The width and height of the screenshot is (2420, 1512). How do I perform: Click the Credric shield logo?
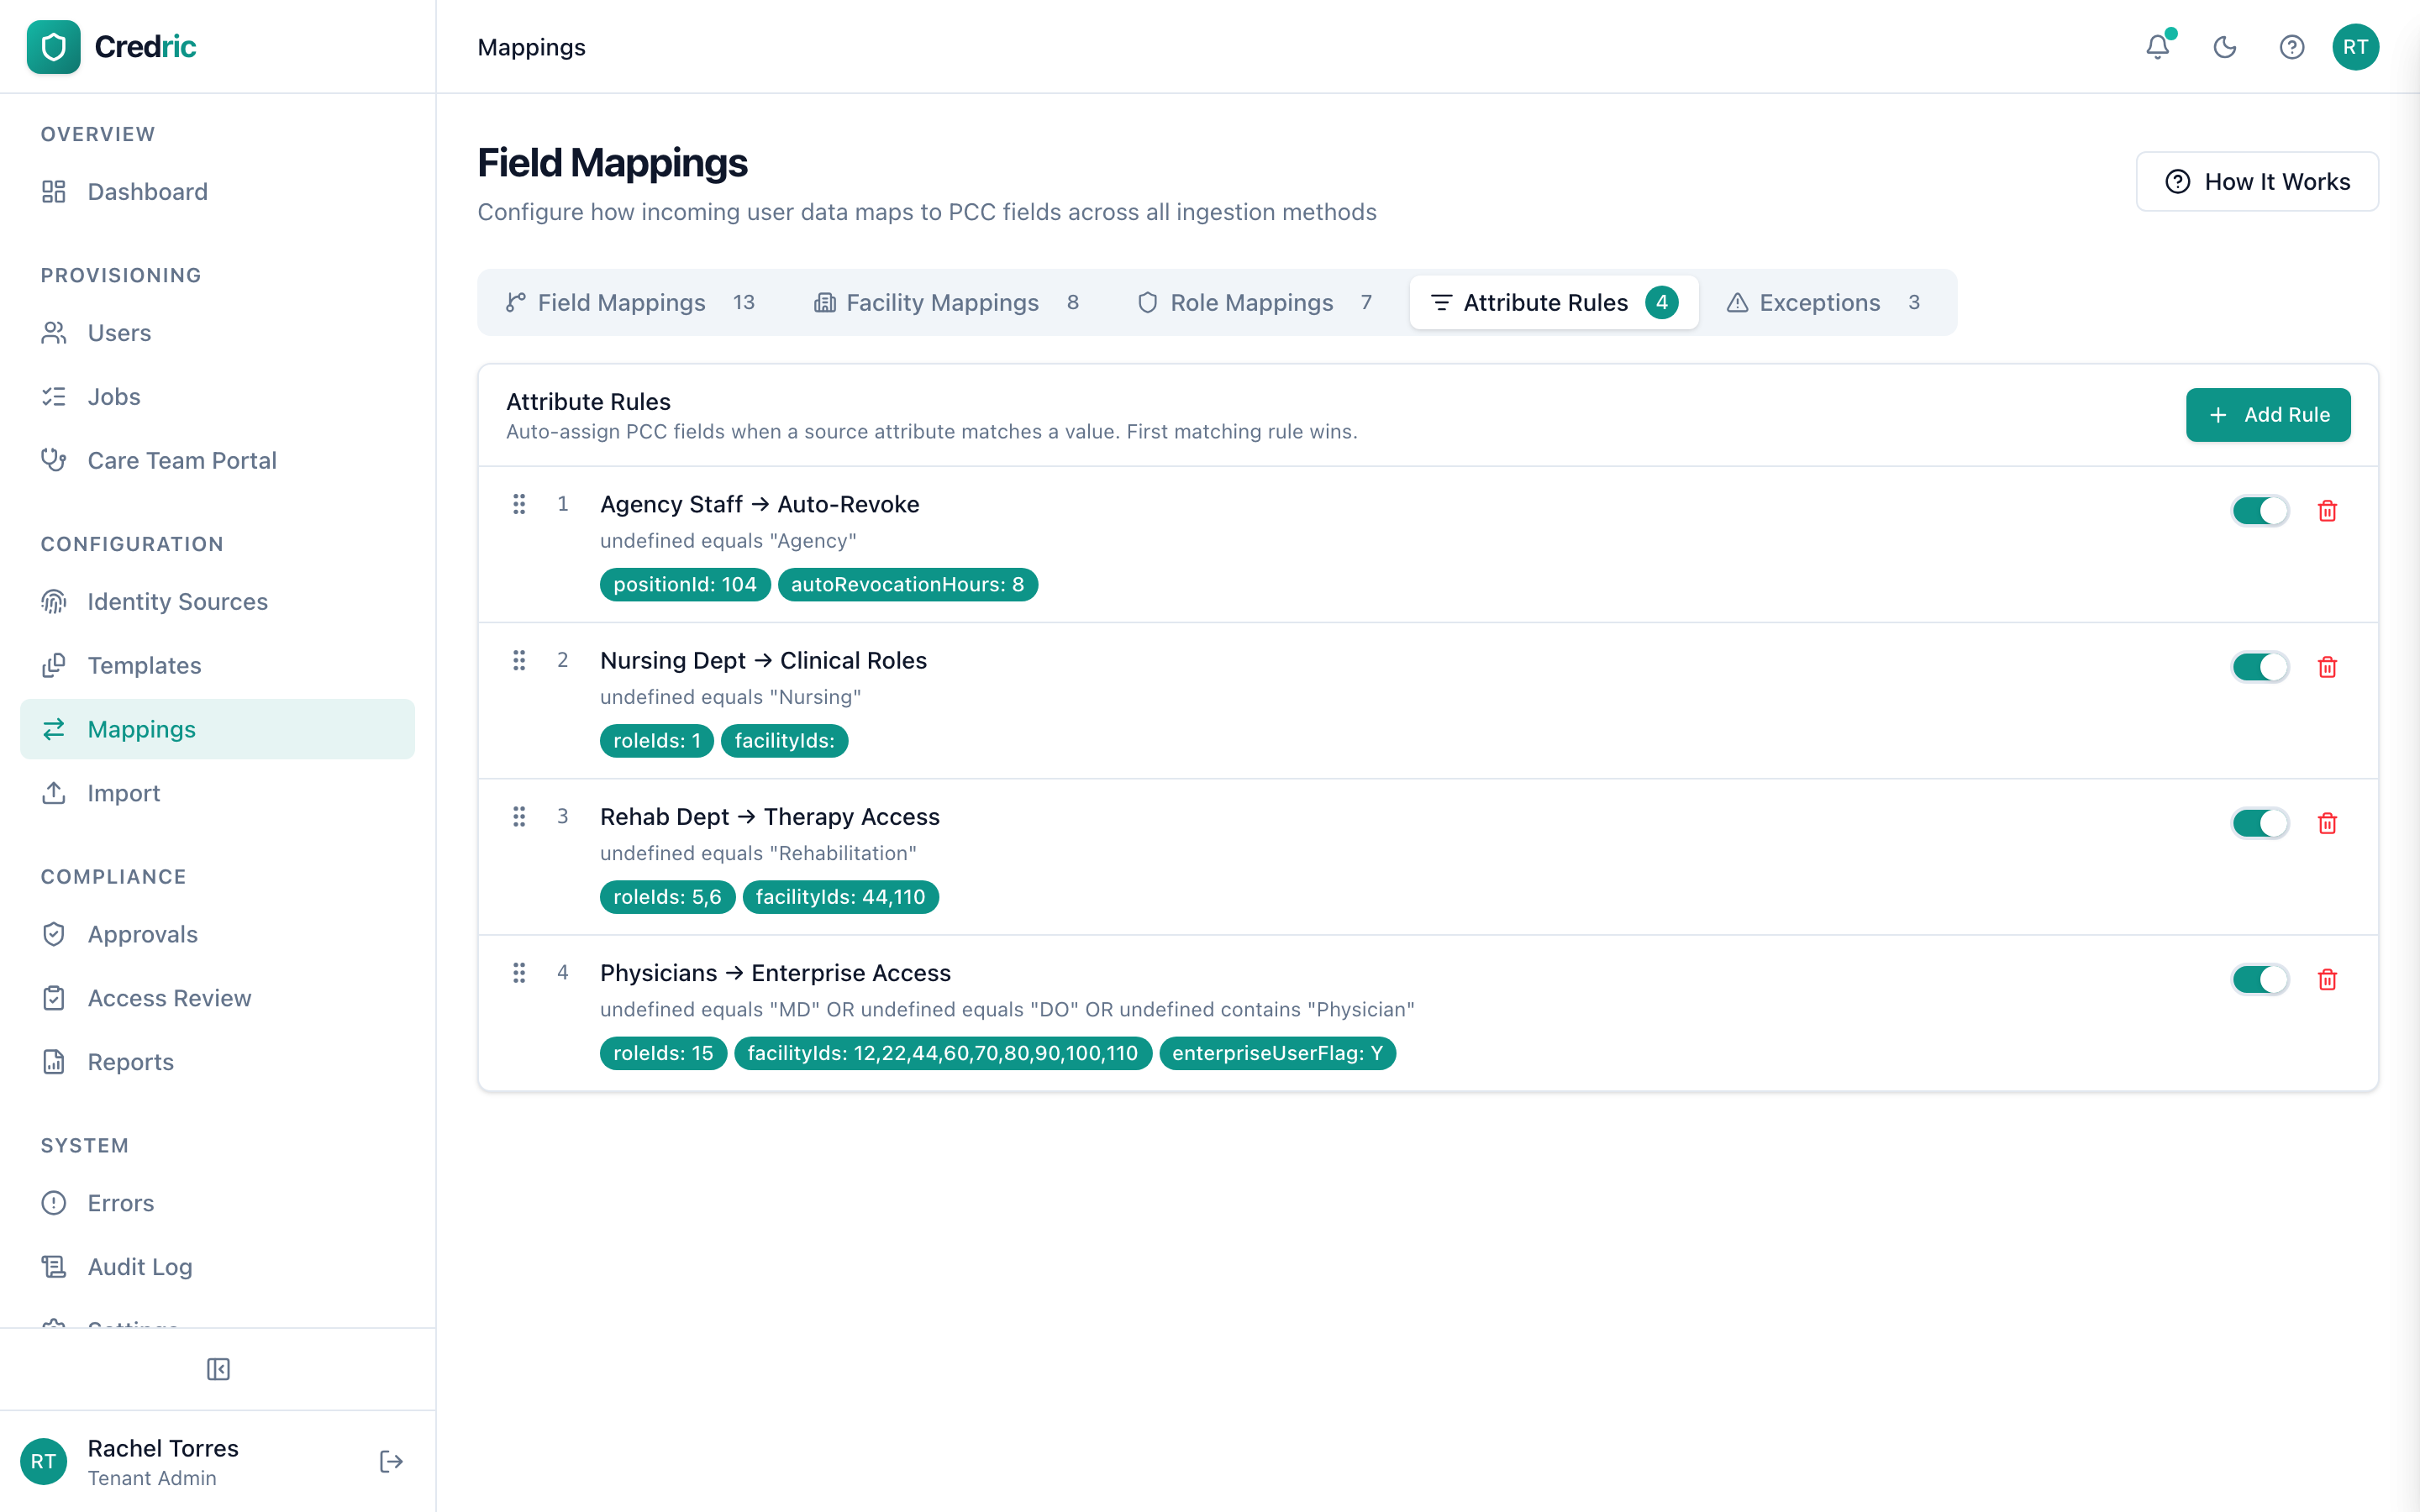54,47
